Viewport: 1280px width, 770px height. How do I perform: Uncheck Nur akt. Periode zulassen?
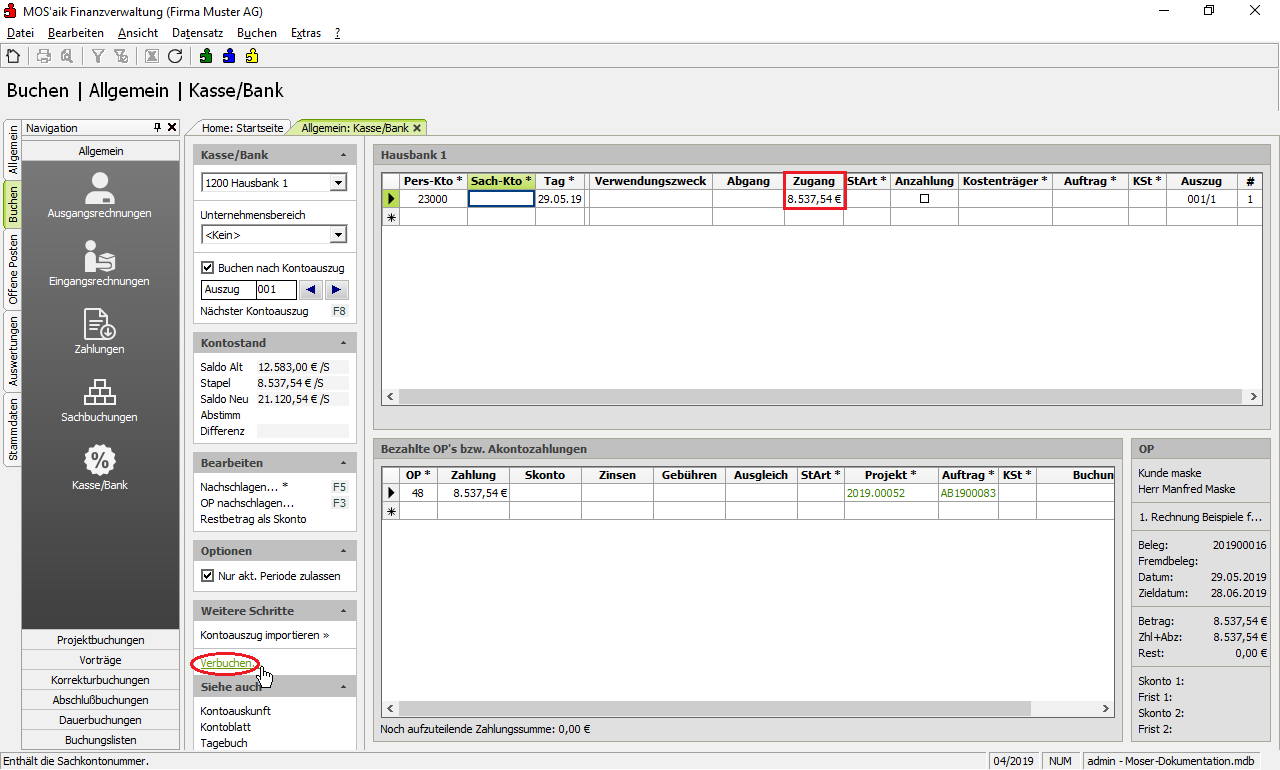pos(208,576)
